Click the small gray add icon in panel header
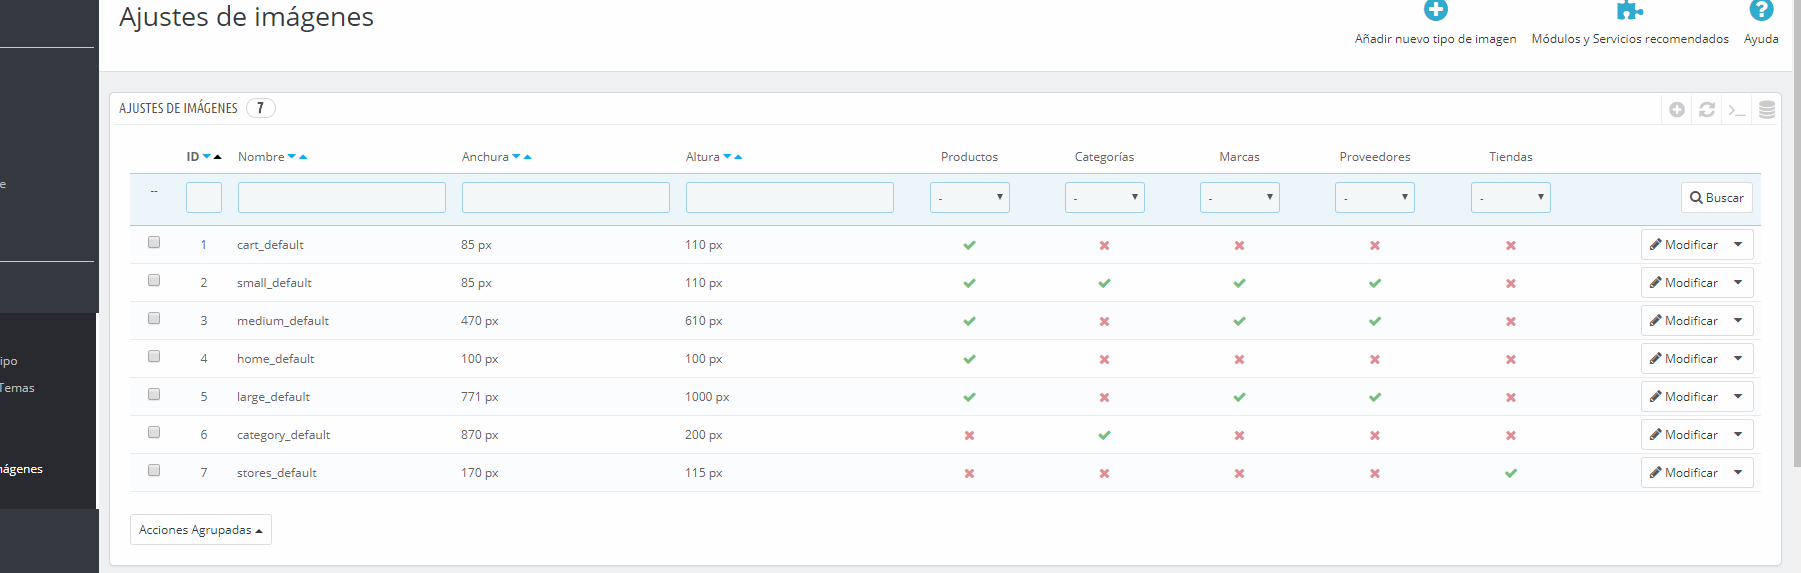Screen dimensions: 1801x573 pyautogui.click(x=1677, y=109)
